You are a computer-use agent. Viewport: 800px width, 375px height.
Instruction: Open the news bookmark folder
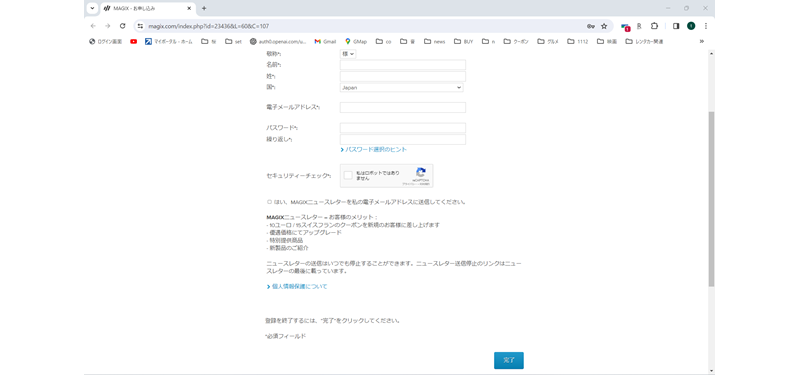[435, 42]
